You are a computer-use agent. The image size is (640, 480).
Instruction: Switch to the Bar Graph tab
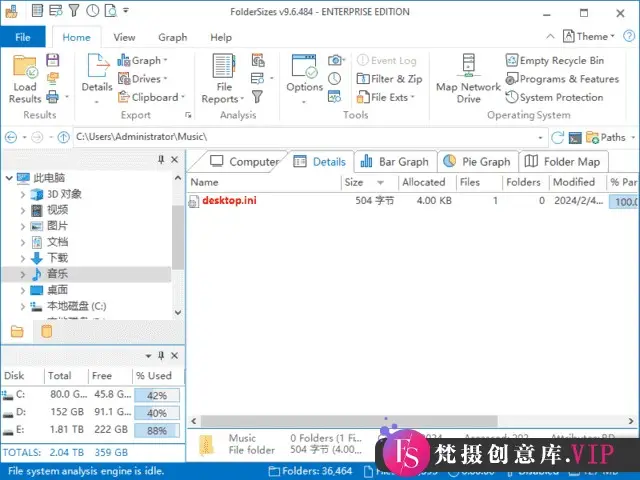point(395,162)
